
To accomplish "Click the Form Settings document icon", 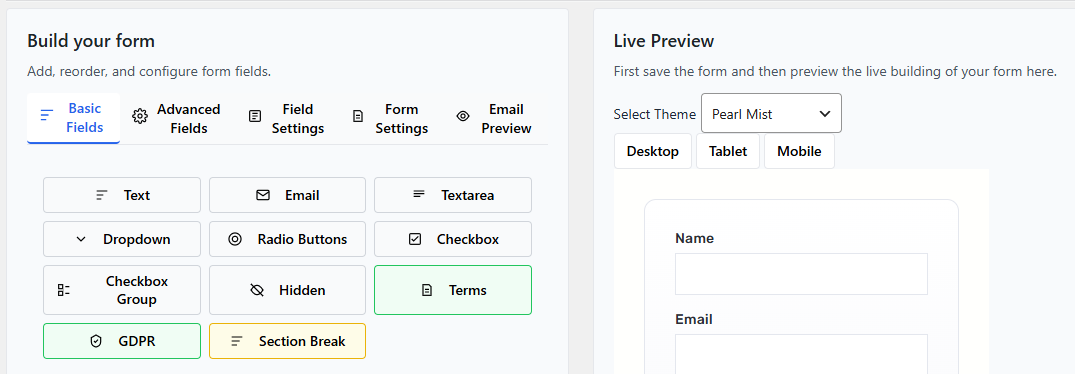I will [358, 116].
